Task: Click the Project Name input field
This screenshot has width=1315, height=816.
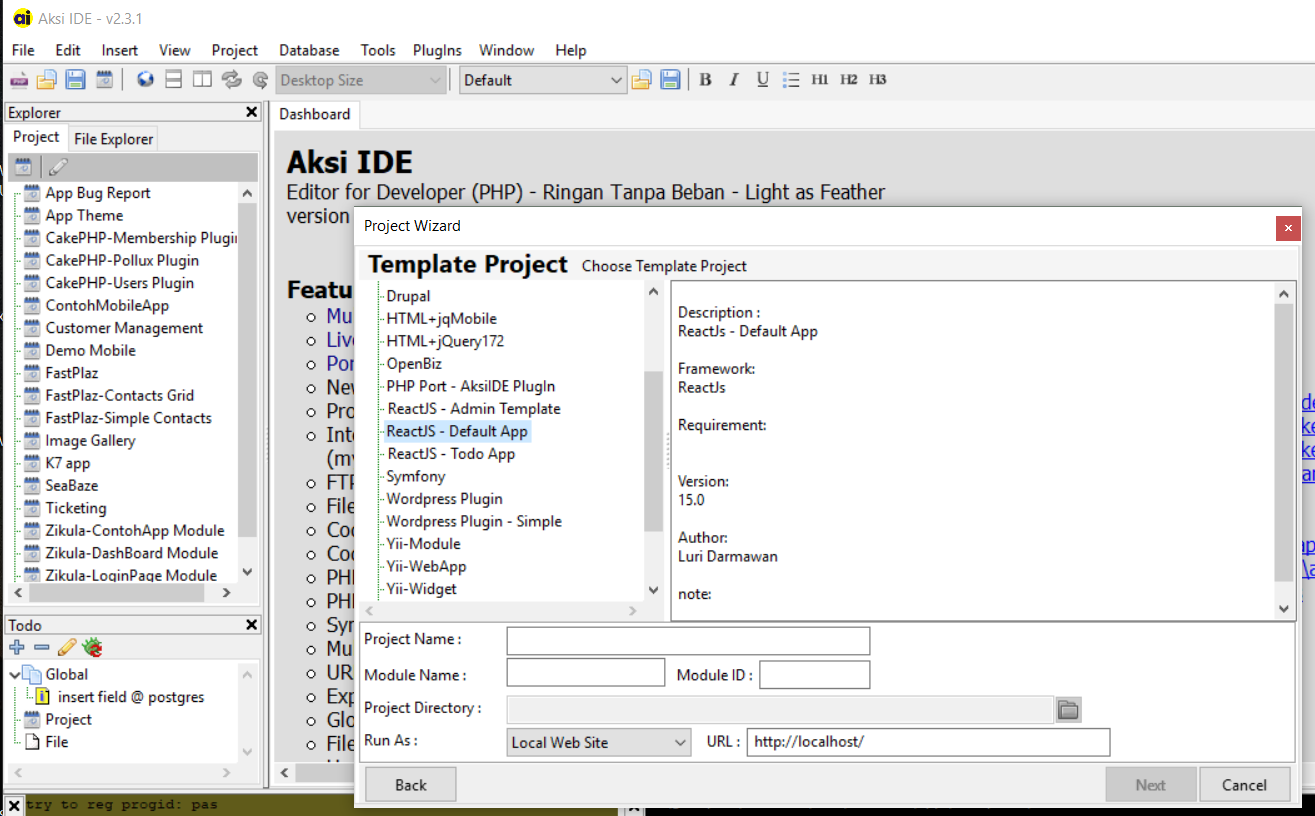Action: pos(688,640)
